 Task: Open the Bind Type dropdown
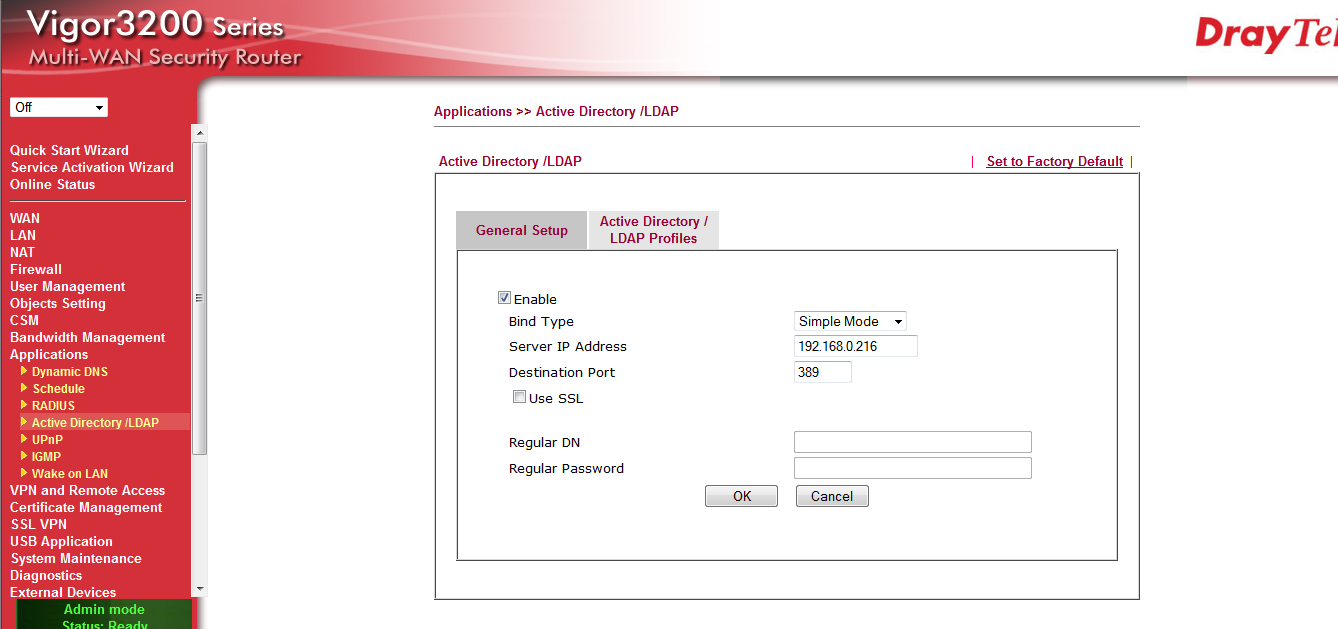(x=850, y=321)
